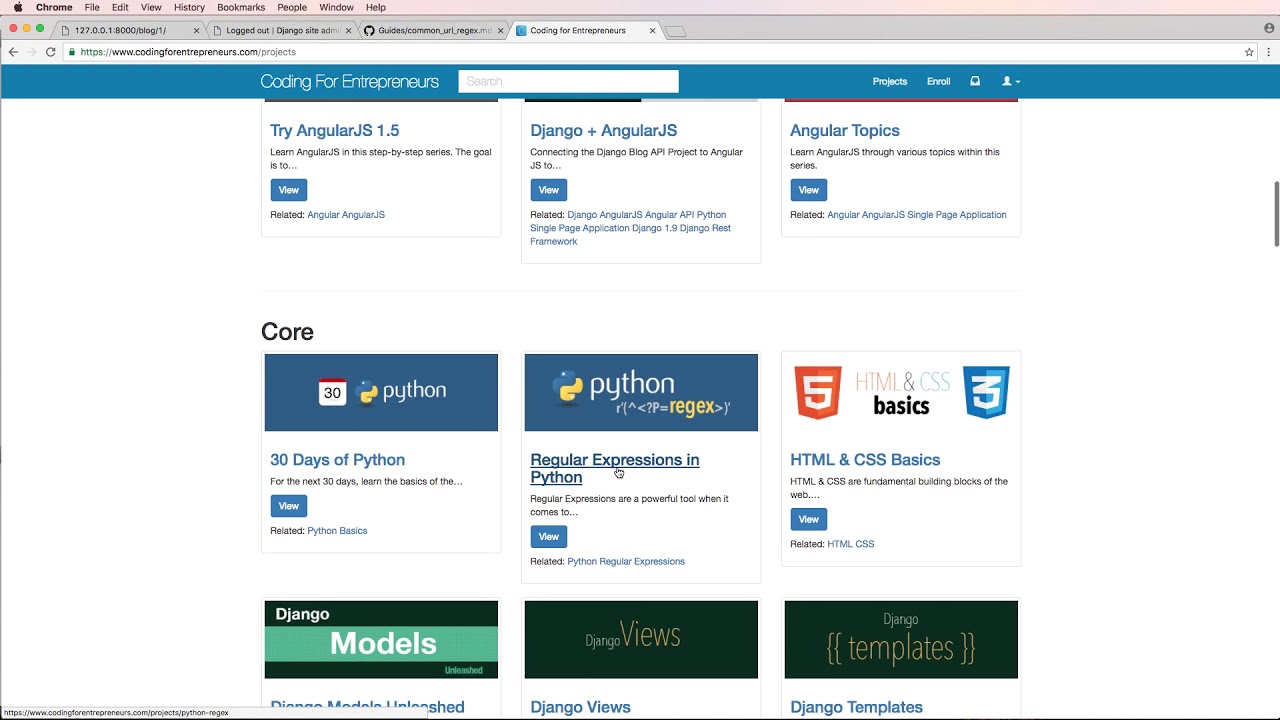This screenshot has width=1280, height=720.
Task: Open the Help menu
Action: coord(376,7)
